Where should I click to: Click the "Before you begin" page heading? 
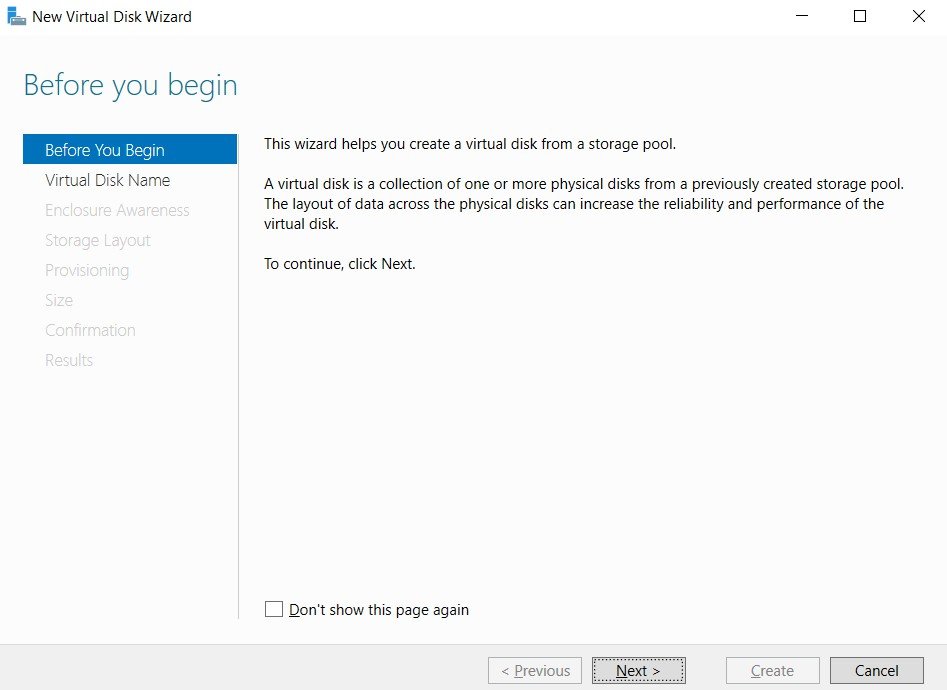[x=130, y=85]
